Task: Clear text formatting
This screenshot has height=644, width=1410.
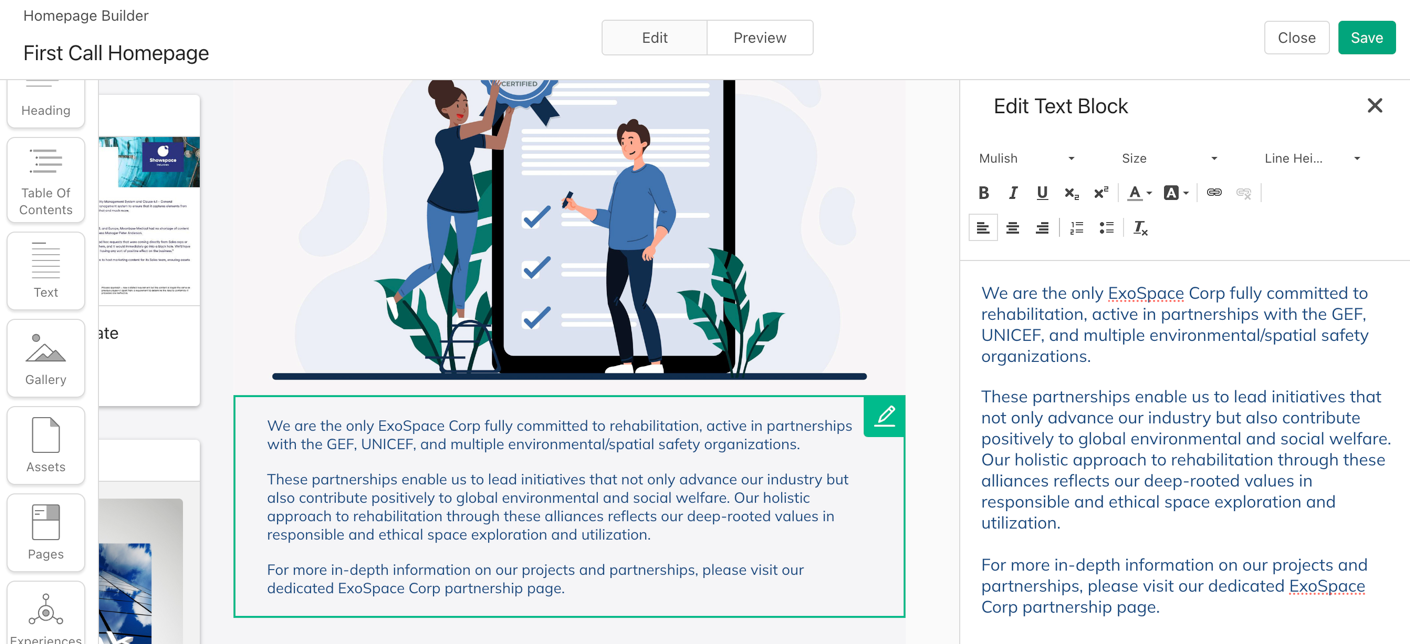Action: tap(1140, 229)
